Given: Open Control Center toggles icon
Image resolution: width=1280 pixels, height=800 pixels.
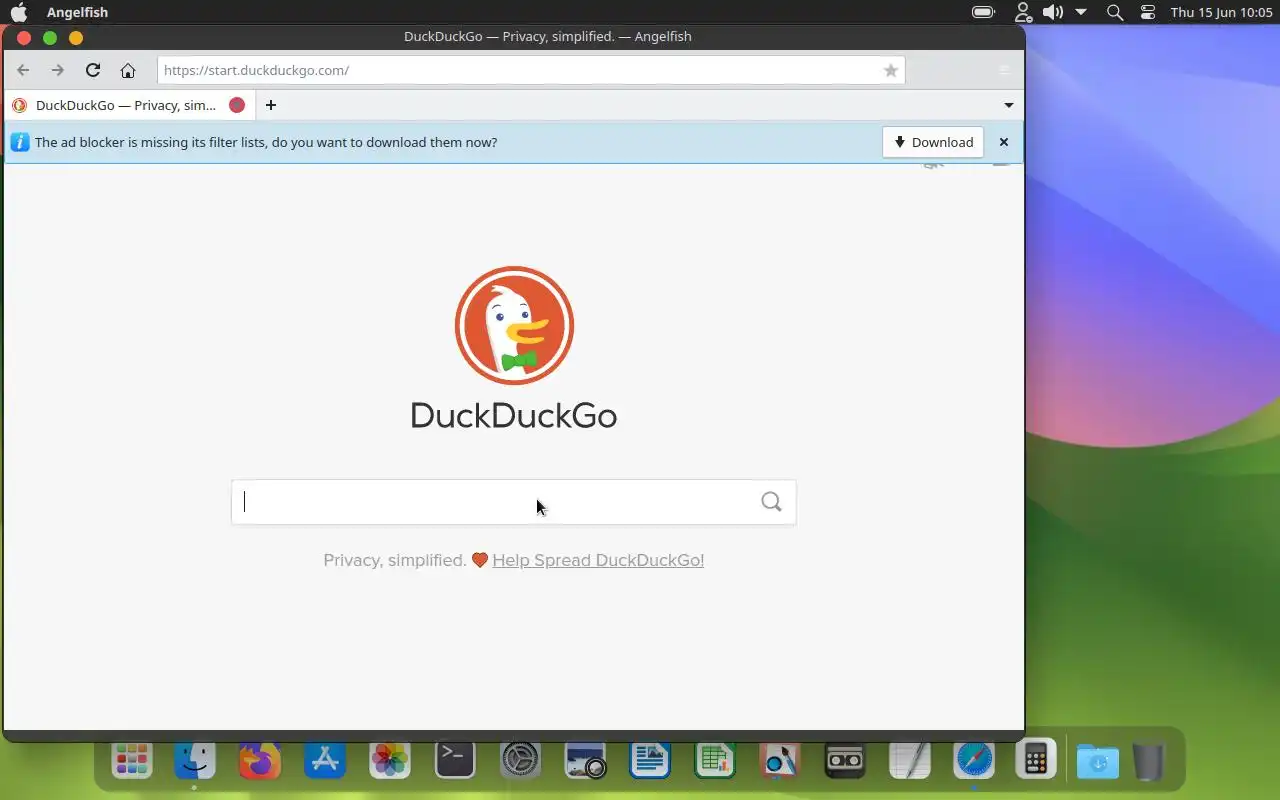Looking at the screenshot, I should (1148, 12).
